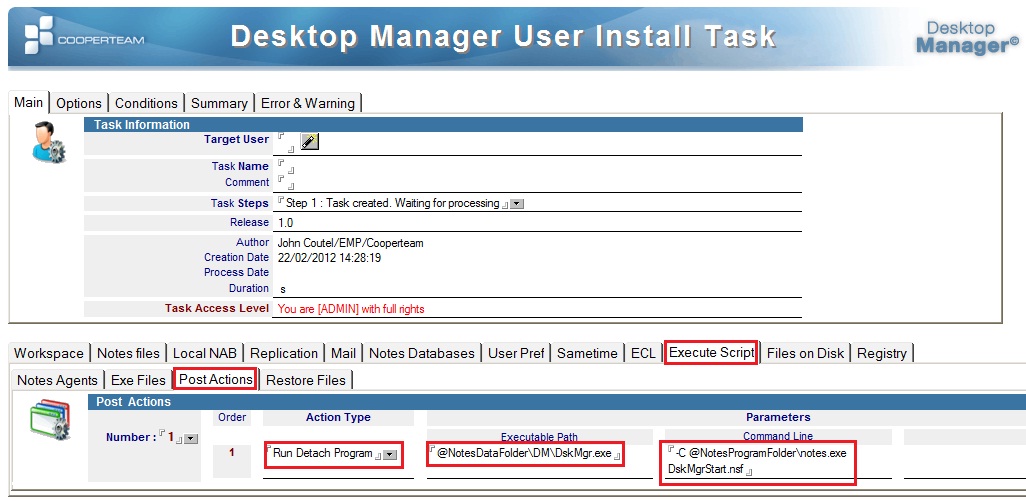Click into the Comment field
This screenshot has height=502, width=1026.
point(286,183)
